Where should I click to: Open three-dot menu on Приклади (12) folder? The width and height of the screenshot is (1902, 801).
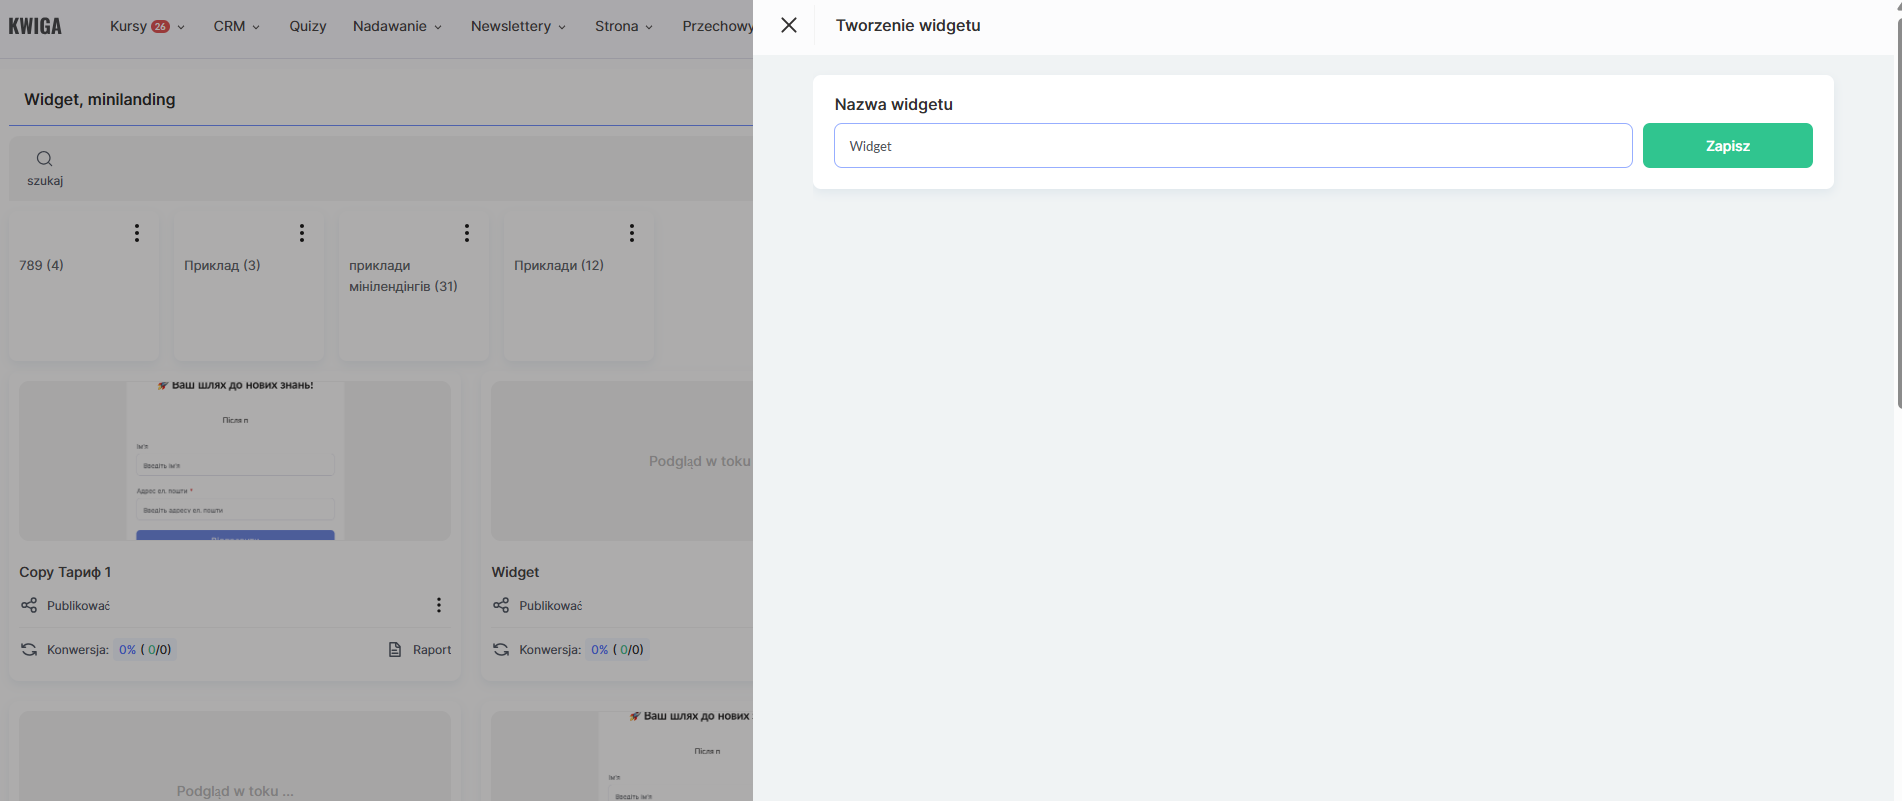pos(632,233)
